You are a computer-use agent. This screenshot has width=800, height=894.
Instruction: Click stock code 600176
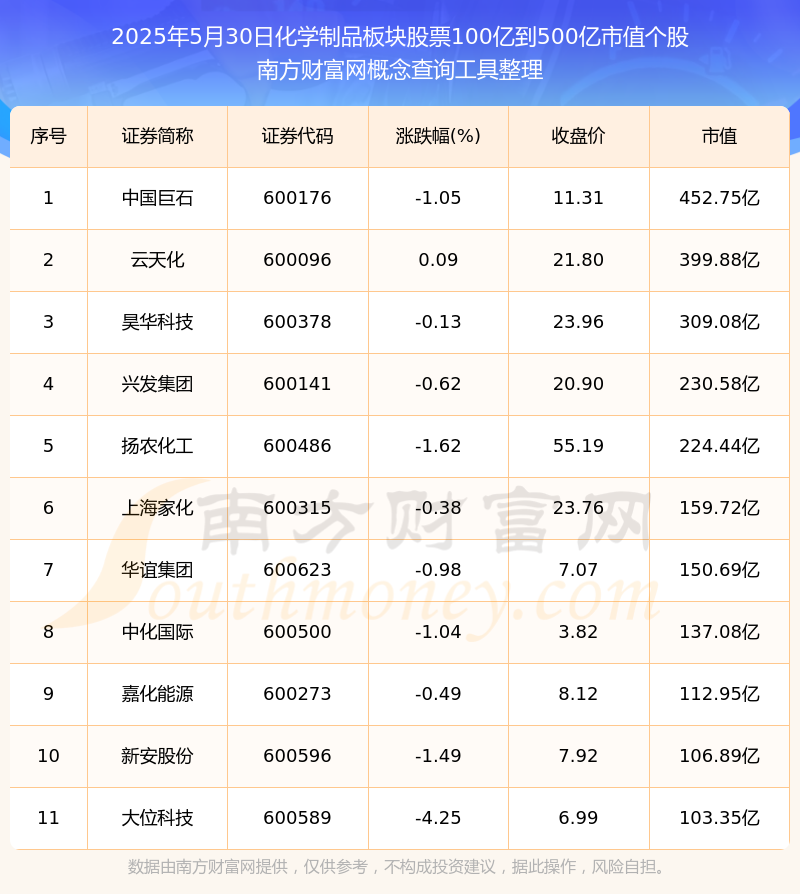[x=298, y=198]
